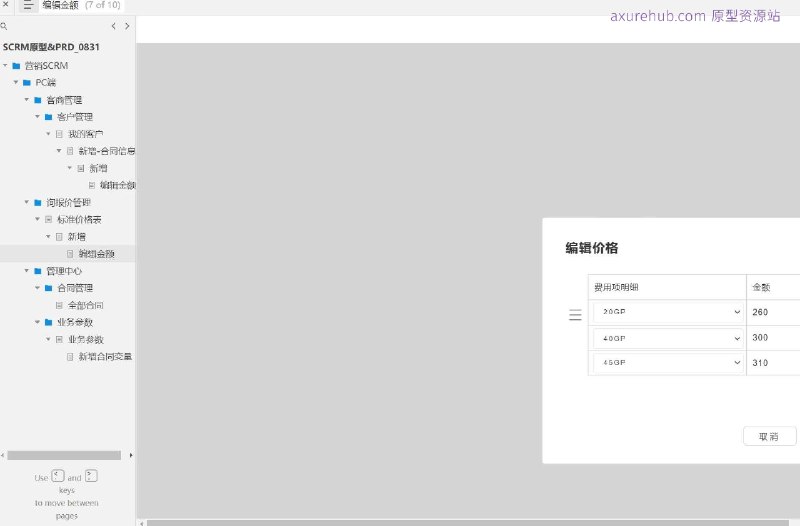This screenshot has width=800, height=526.
Task: Go to next page with right chevron
Action: click(x=127, y=26)
